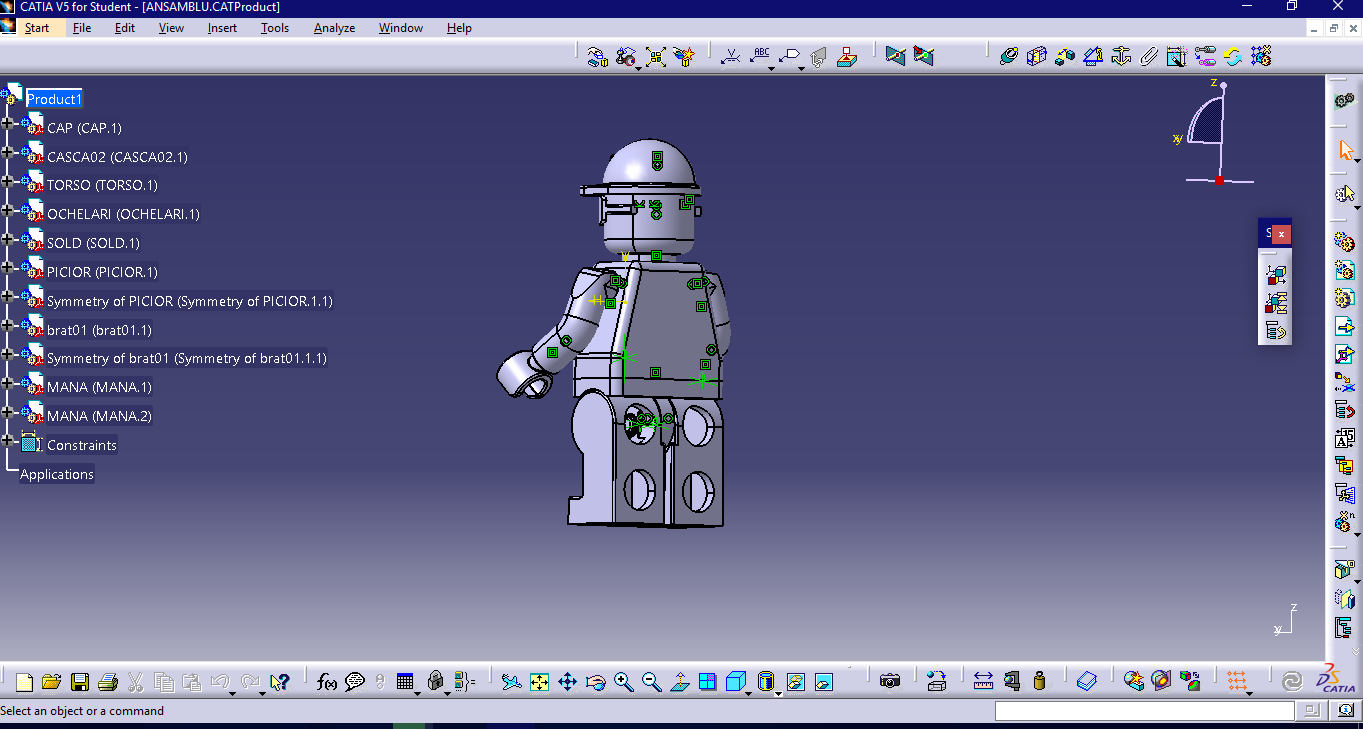Toggle Multi-View layout icon

[x=707, y=682]
